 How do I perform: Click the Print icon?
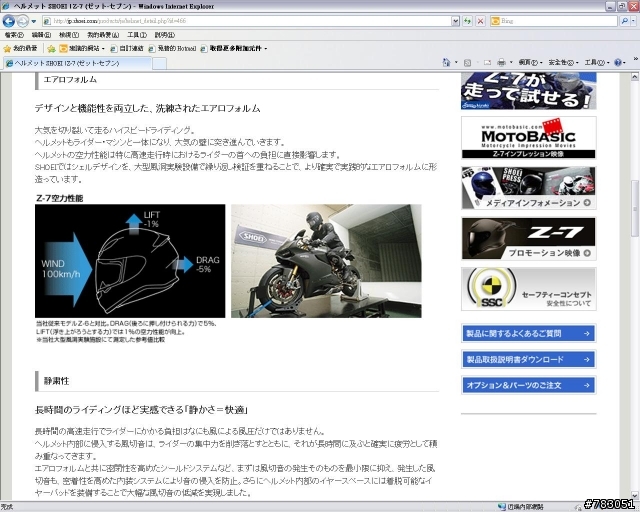point(501,62)
